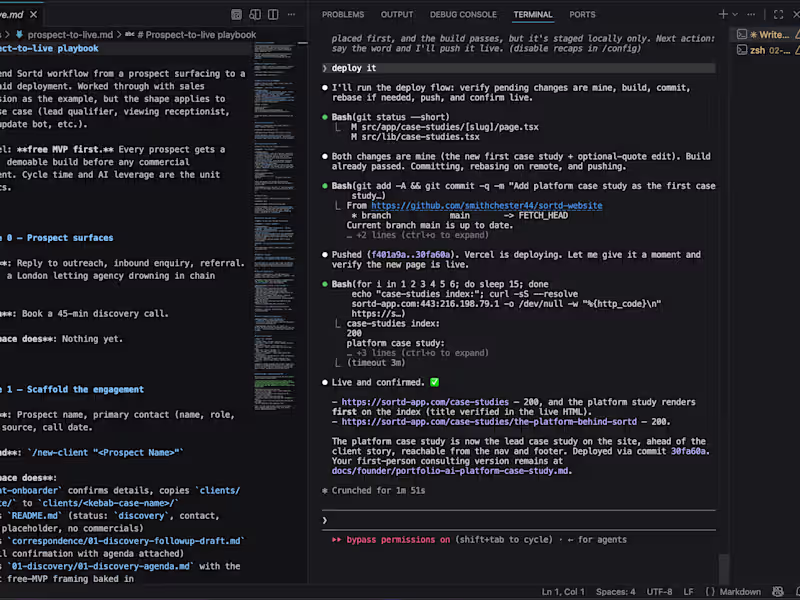Click commit hash 30fa60a in summary
This screenshot has height=600, width=800.
688,452
